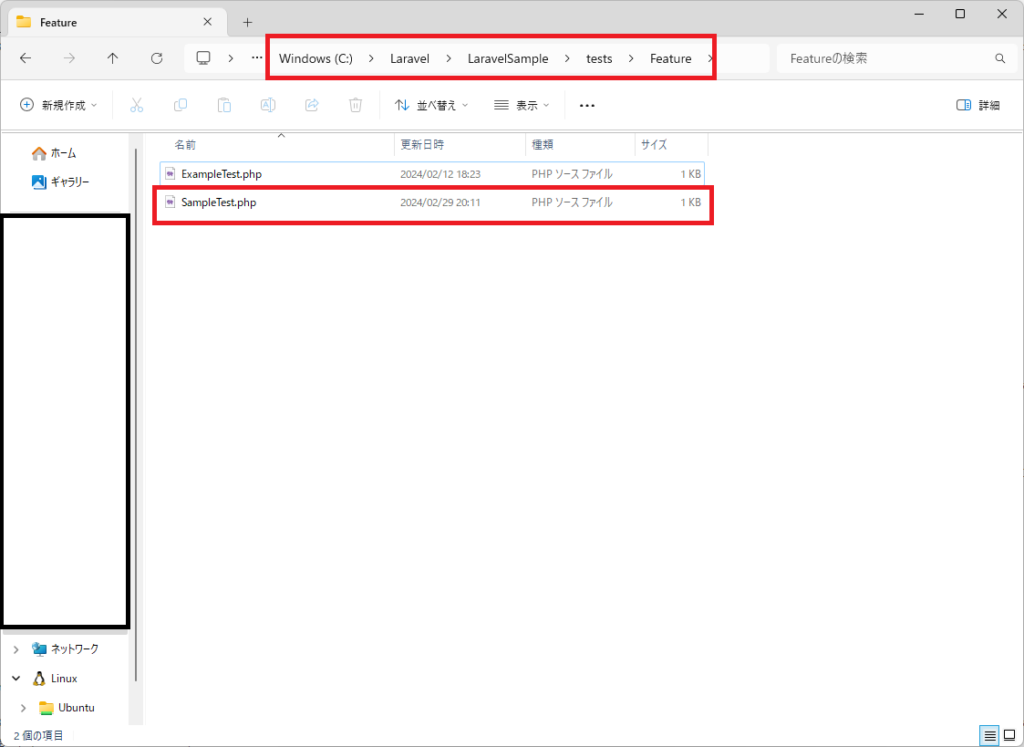Click Feature in the breadcrumb
This screenshot has height=747, width=1024.
click(x=670, y=58)
